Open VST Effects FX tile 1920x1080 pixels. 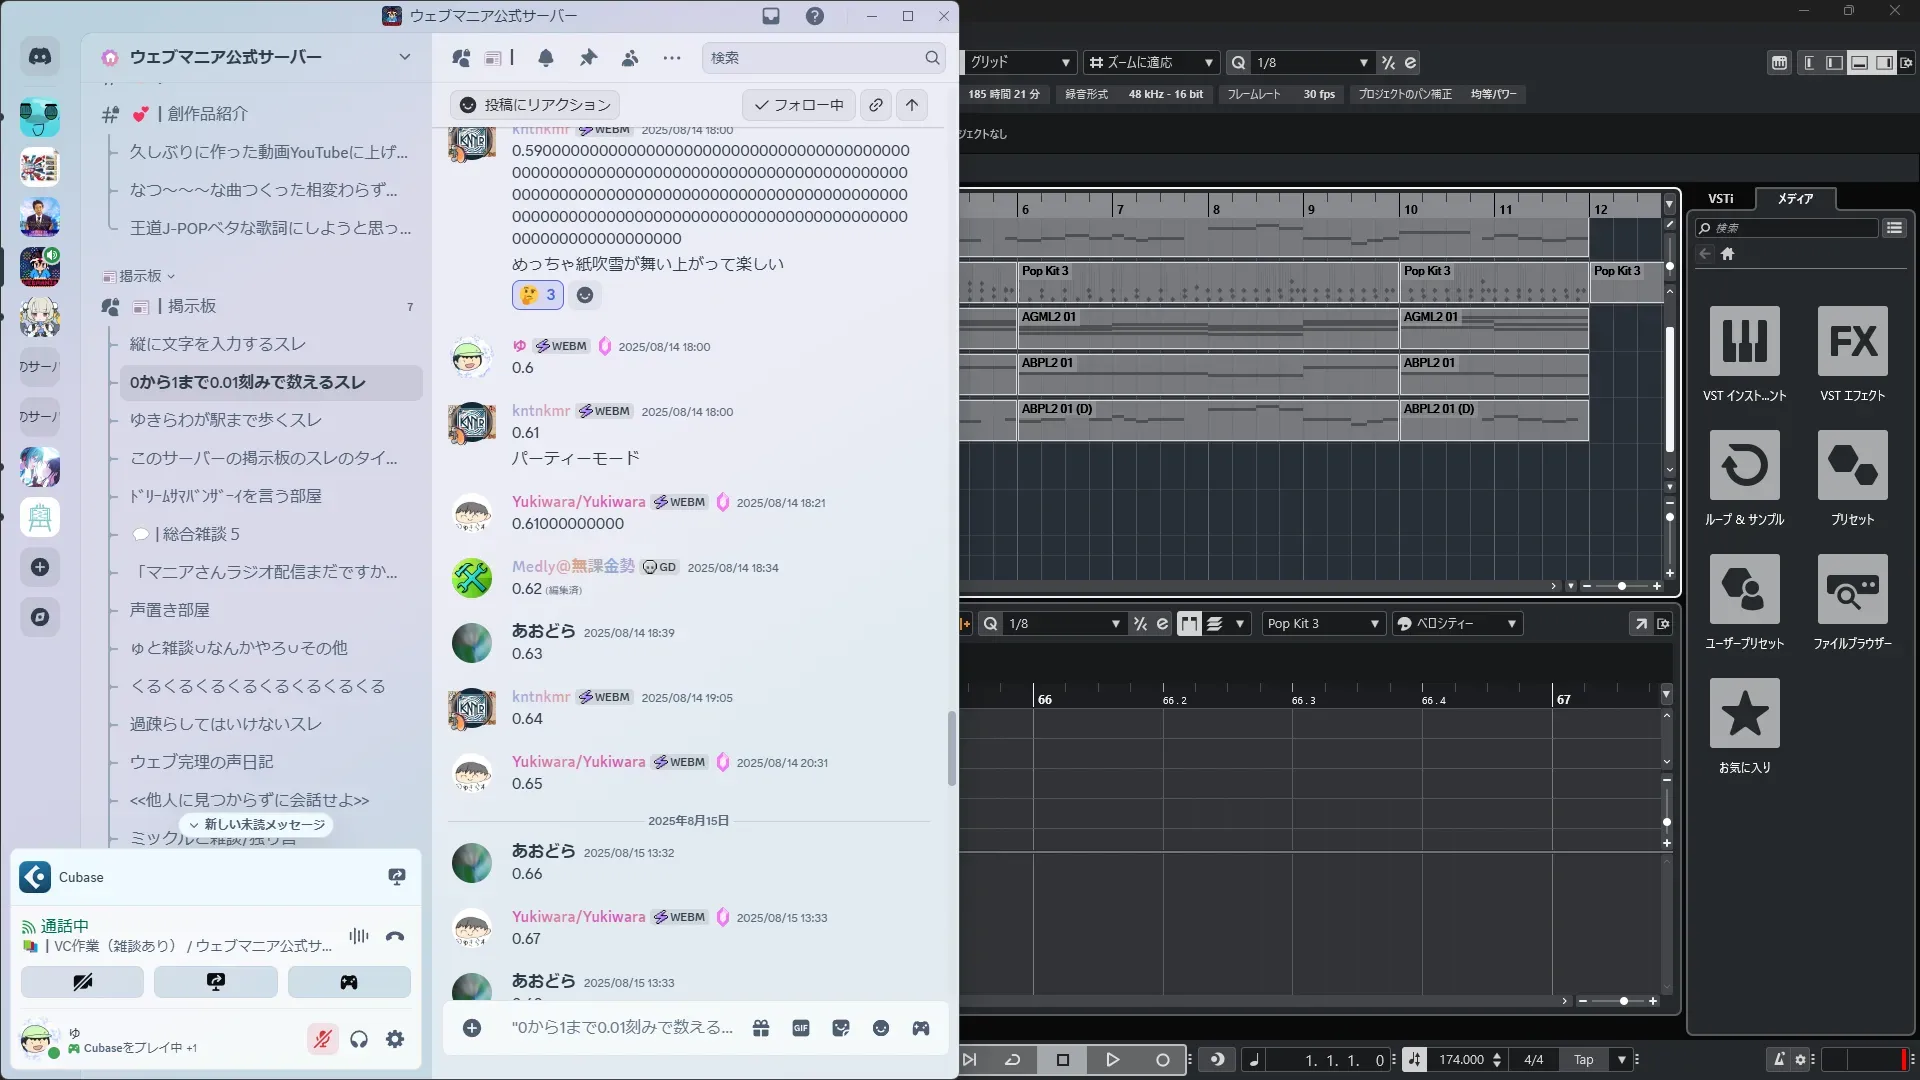click(1852, 341)
